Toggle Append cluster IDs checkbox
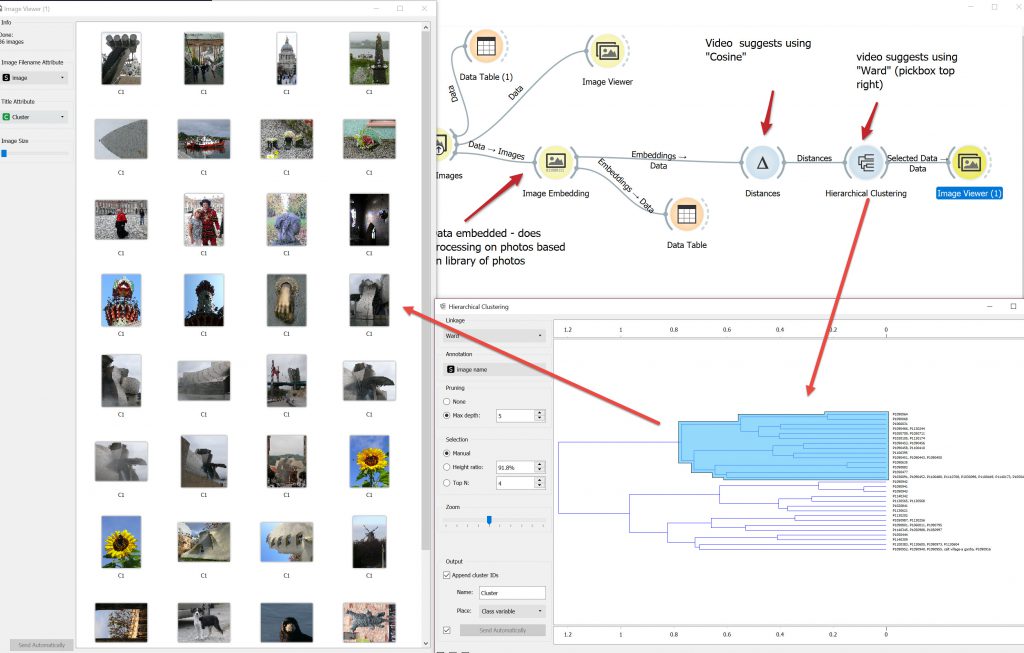 [447, 575]
